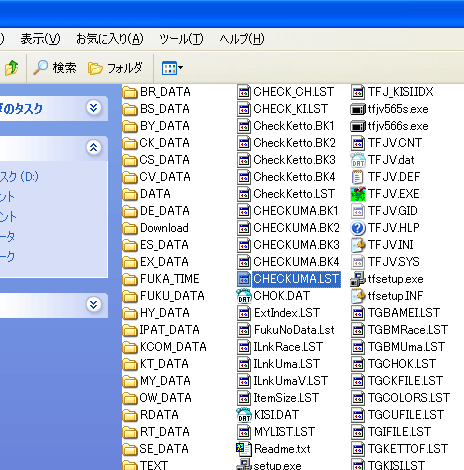Select the CHOK.DAT file icon
464x470 pixels.
tap(244, 296)
